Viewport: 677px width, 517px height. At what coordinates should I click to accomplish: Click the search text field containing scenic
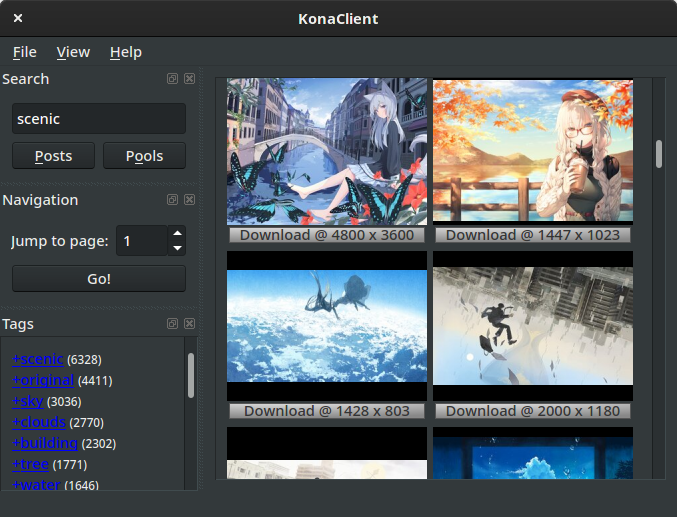[99, 119]
